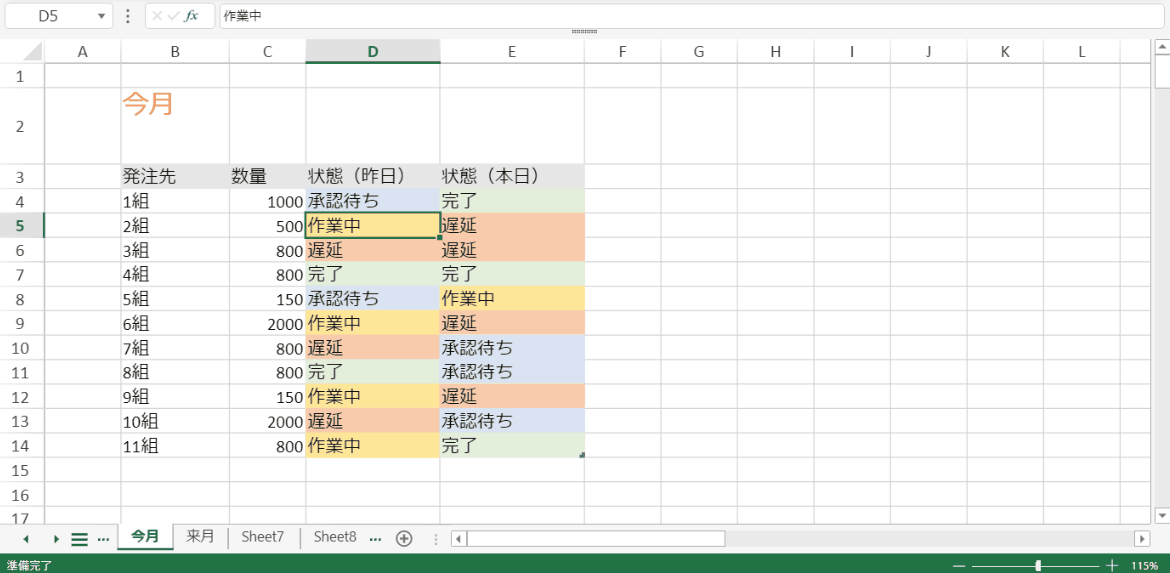Click the zoom in plus icon
Image resolution: width=1170 pixels, height=573 pixels.
point(1112,565)
